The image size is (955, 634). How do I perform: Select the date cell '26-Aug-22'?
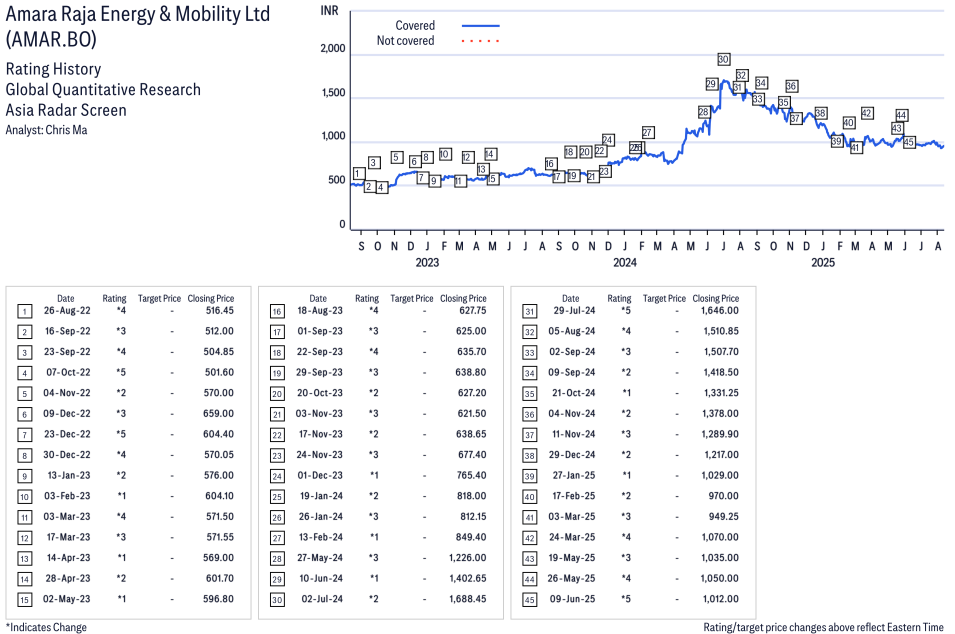[x=67, y=311]
